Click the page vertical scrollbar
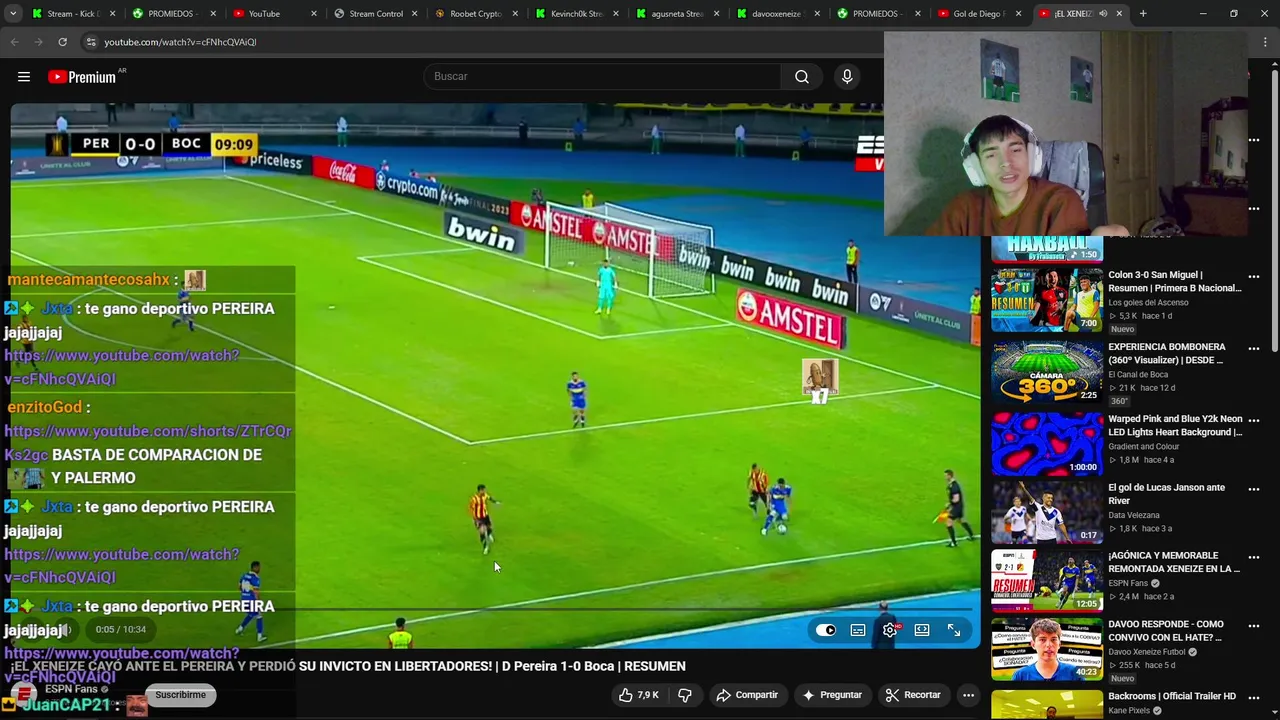Screen dimensions: 1280x720 click(x=1274, y=210)
